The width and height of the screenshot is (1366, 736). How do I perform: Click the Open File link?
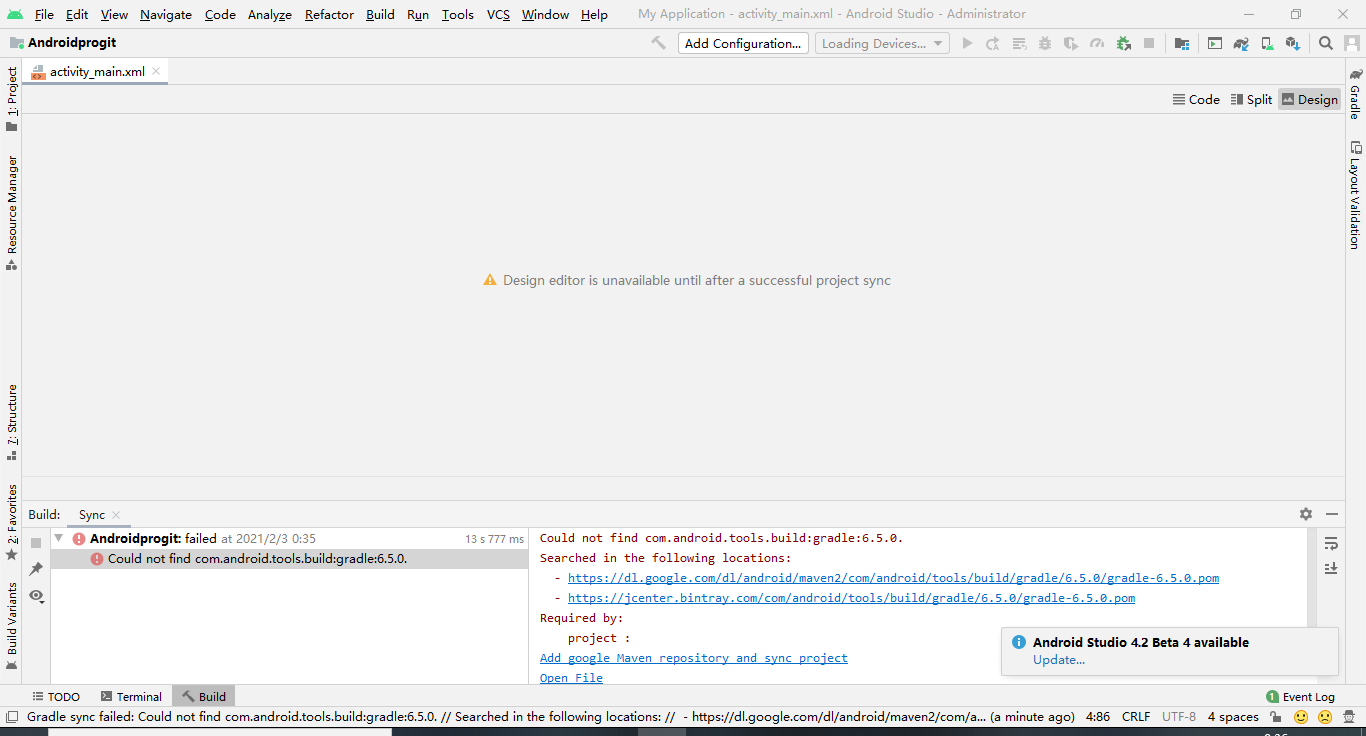pyautogui.click(x=571, y=678)
